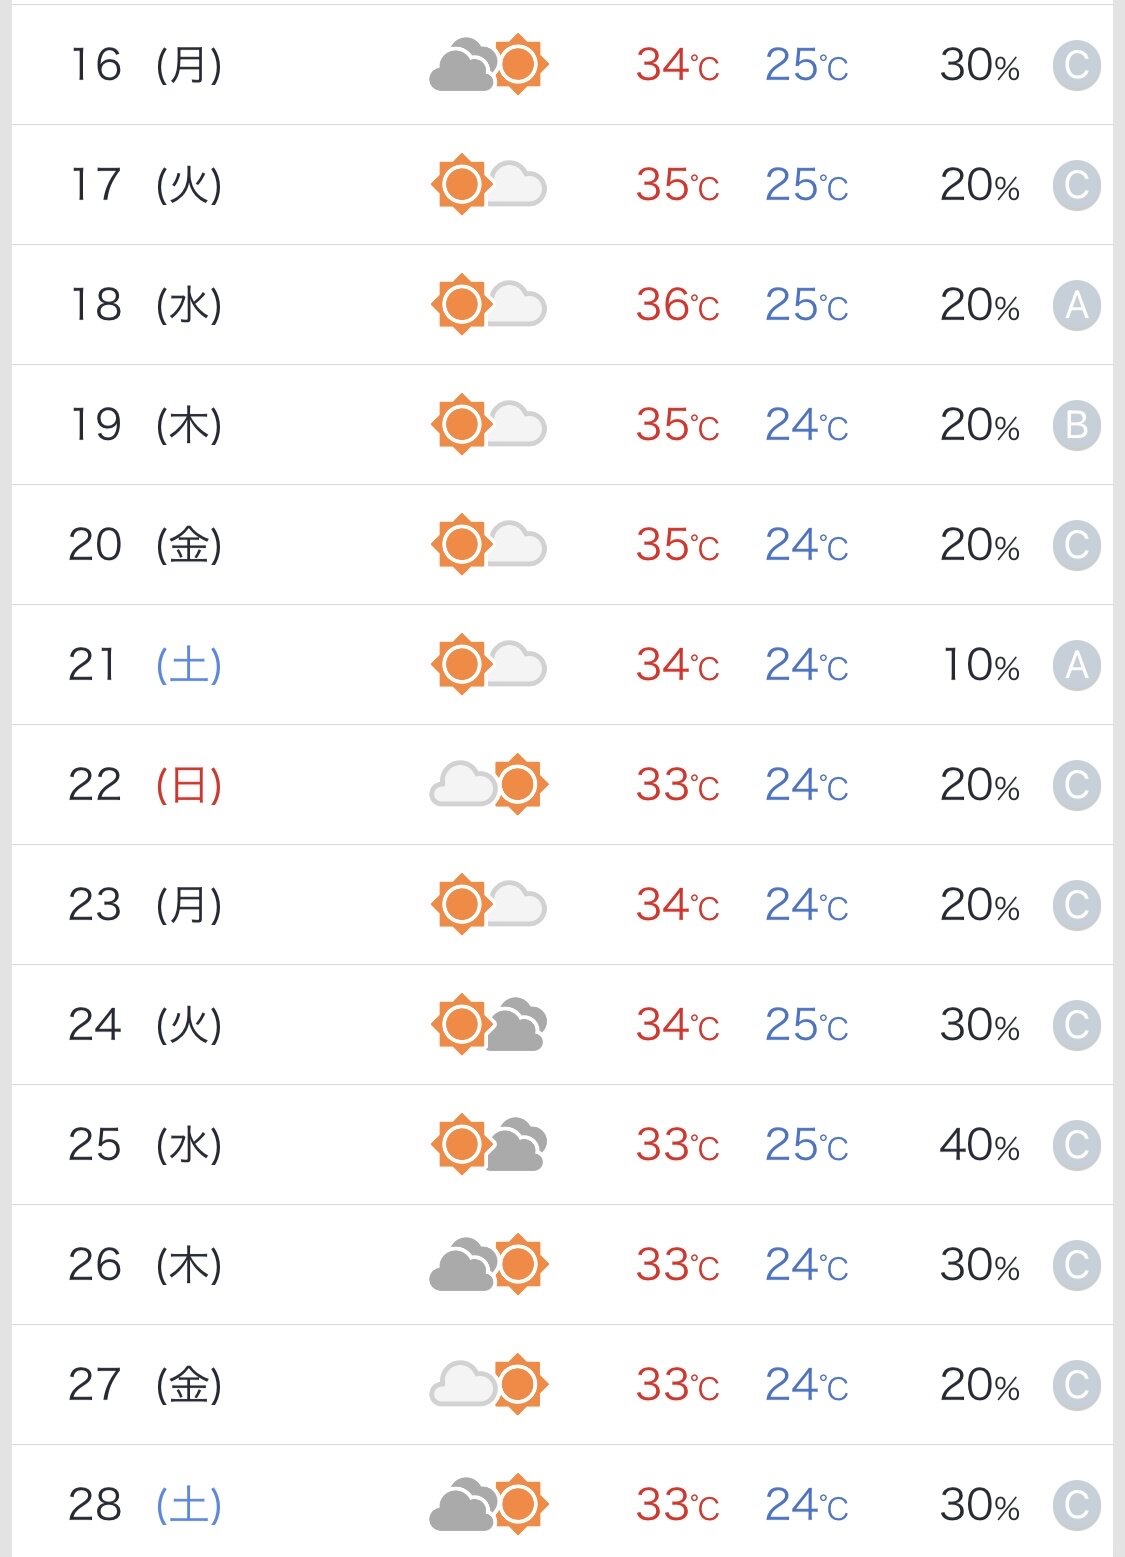Click the weather icon for Sunday the 22nd
This screenshot has height=1557, width=1125.
[x=489, y=785]
